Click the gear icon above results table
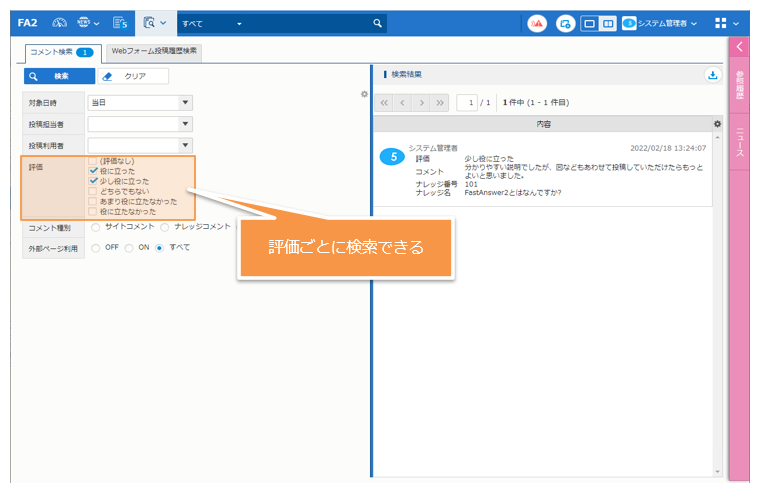The image size is (761, 492). tap(717, 123)
